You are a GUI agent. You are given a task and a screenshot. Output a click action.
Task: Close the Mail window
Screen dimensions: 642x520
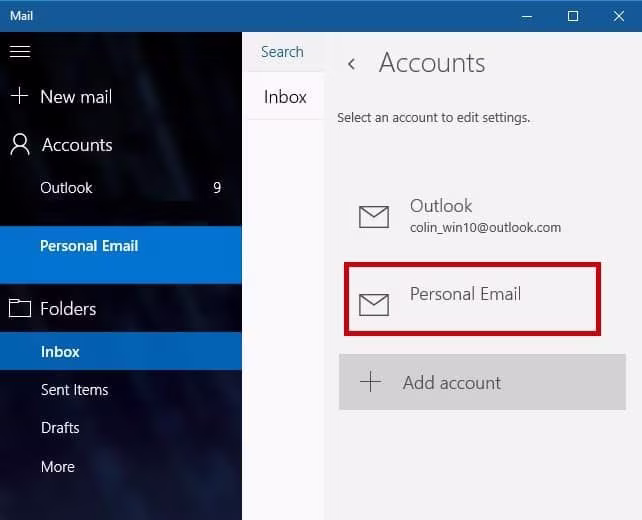[x=619, y=16]
